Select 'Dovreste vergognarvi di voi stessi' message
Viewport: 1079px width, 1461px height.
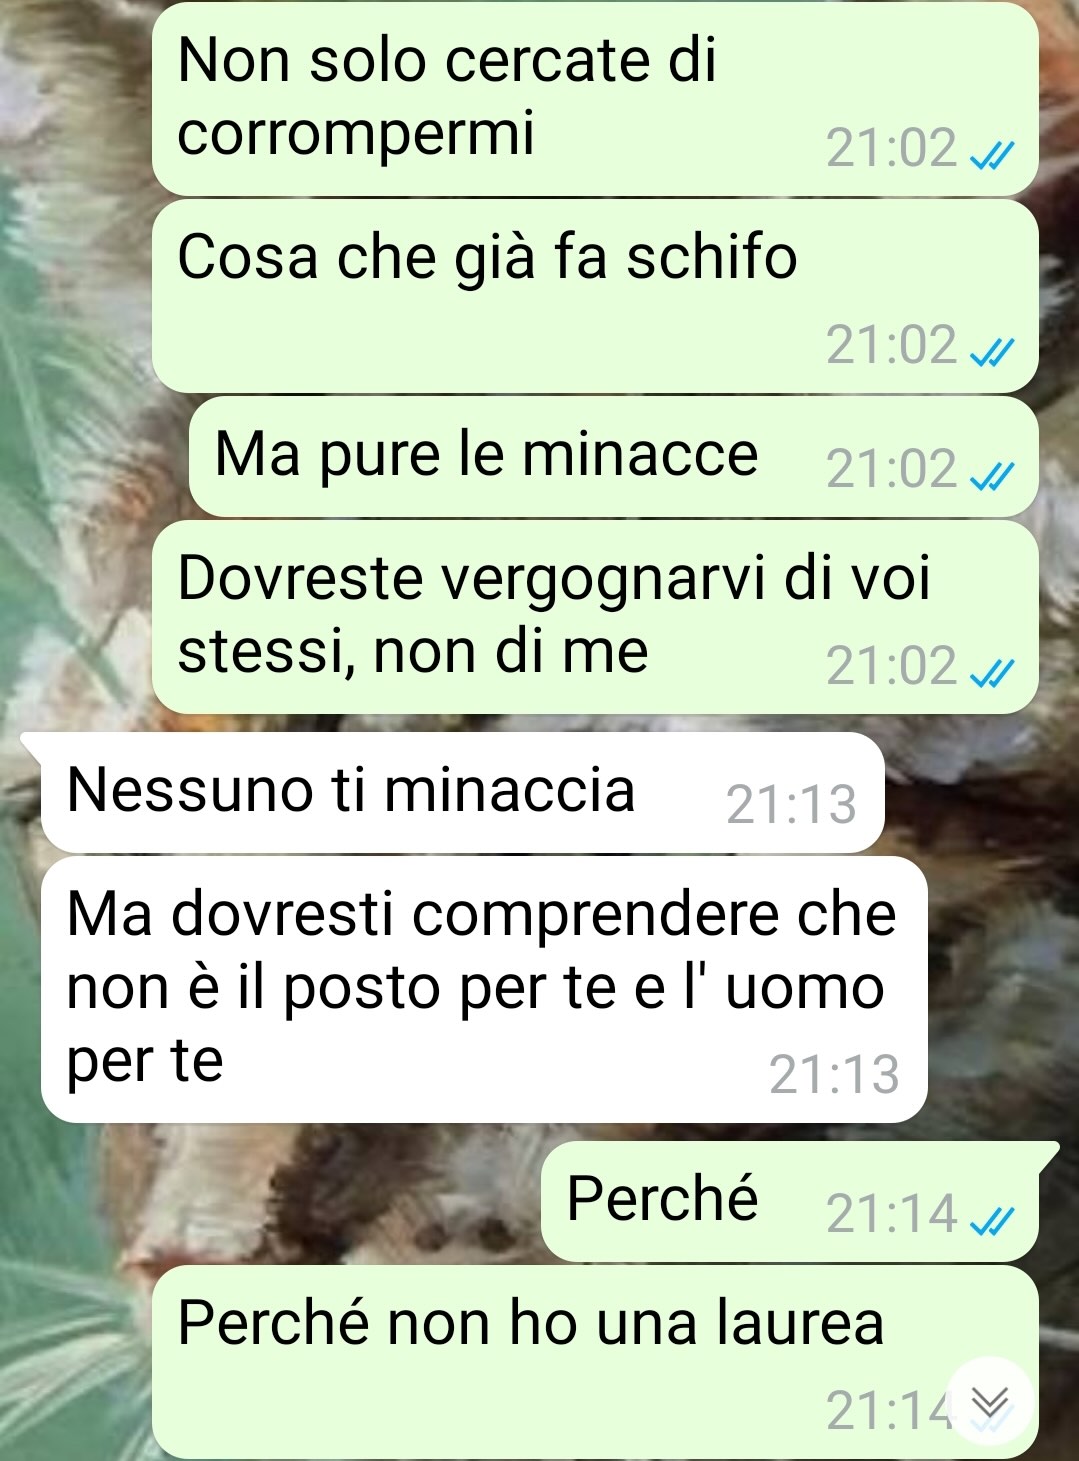pos(595,617)
